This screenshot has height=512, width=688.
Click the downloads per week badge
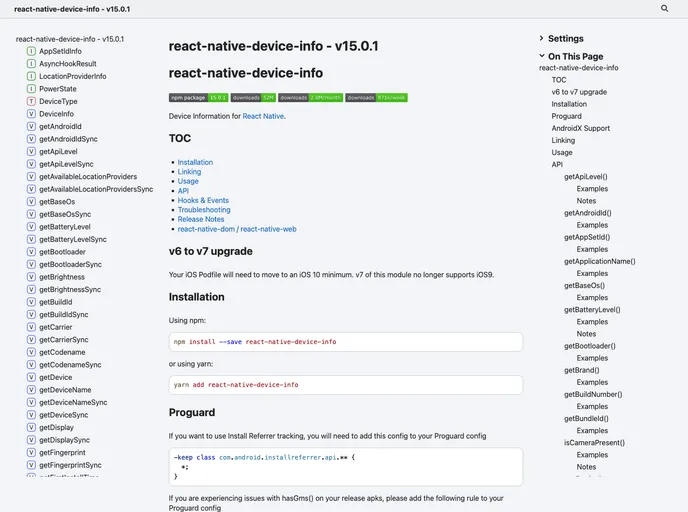[x=377, y=98]
